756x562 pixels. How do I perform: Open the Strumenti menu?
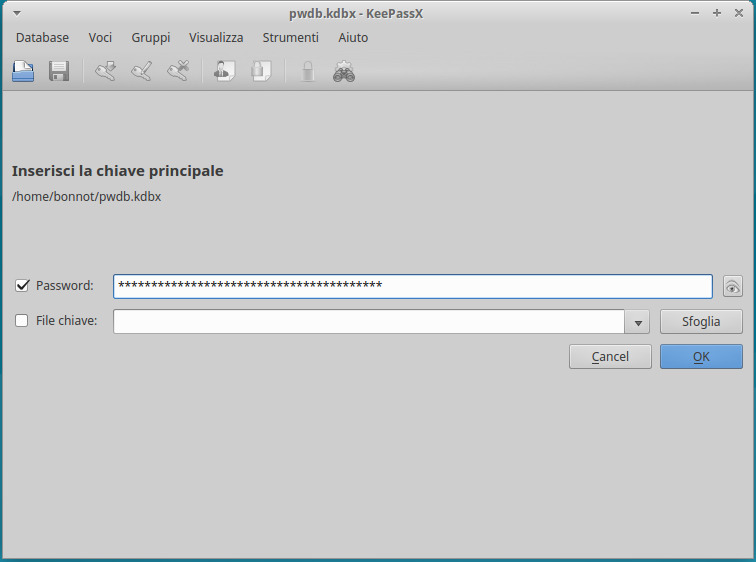(x=291, y=38)
